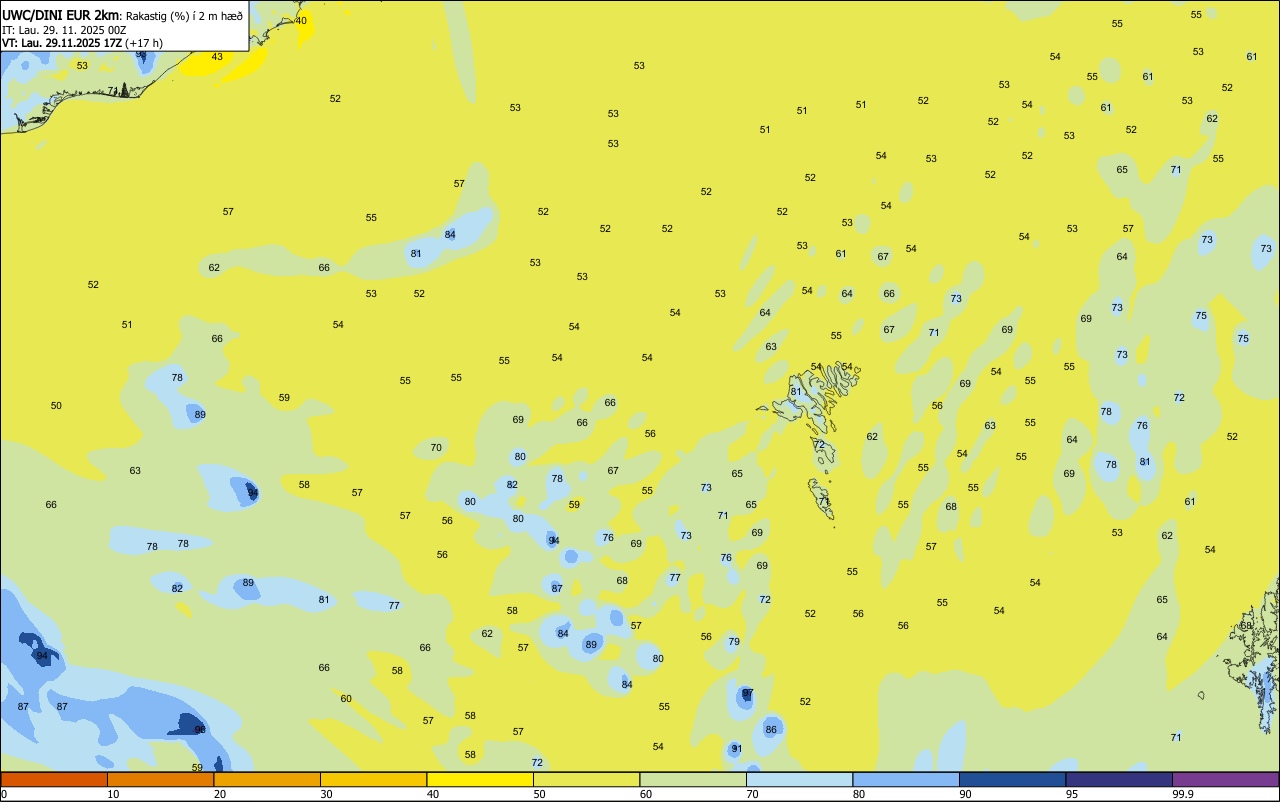Click the 20–30 legend color swatch
1280x802 pixels.
point(267,779)
